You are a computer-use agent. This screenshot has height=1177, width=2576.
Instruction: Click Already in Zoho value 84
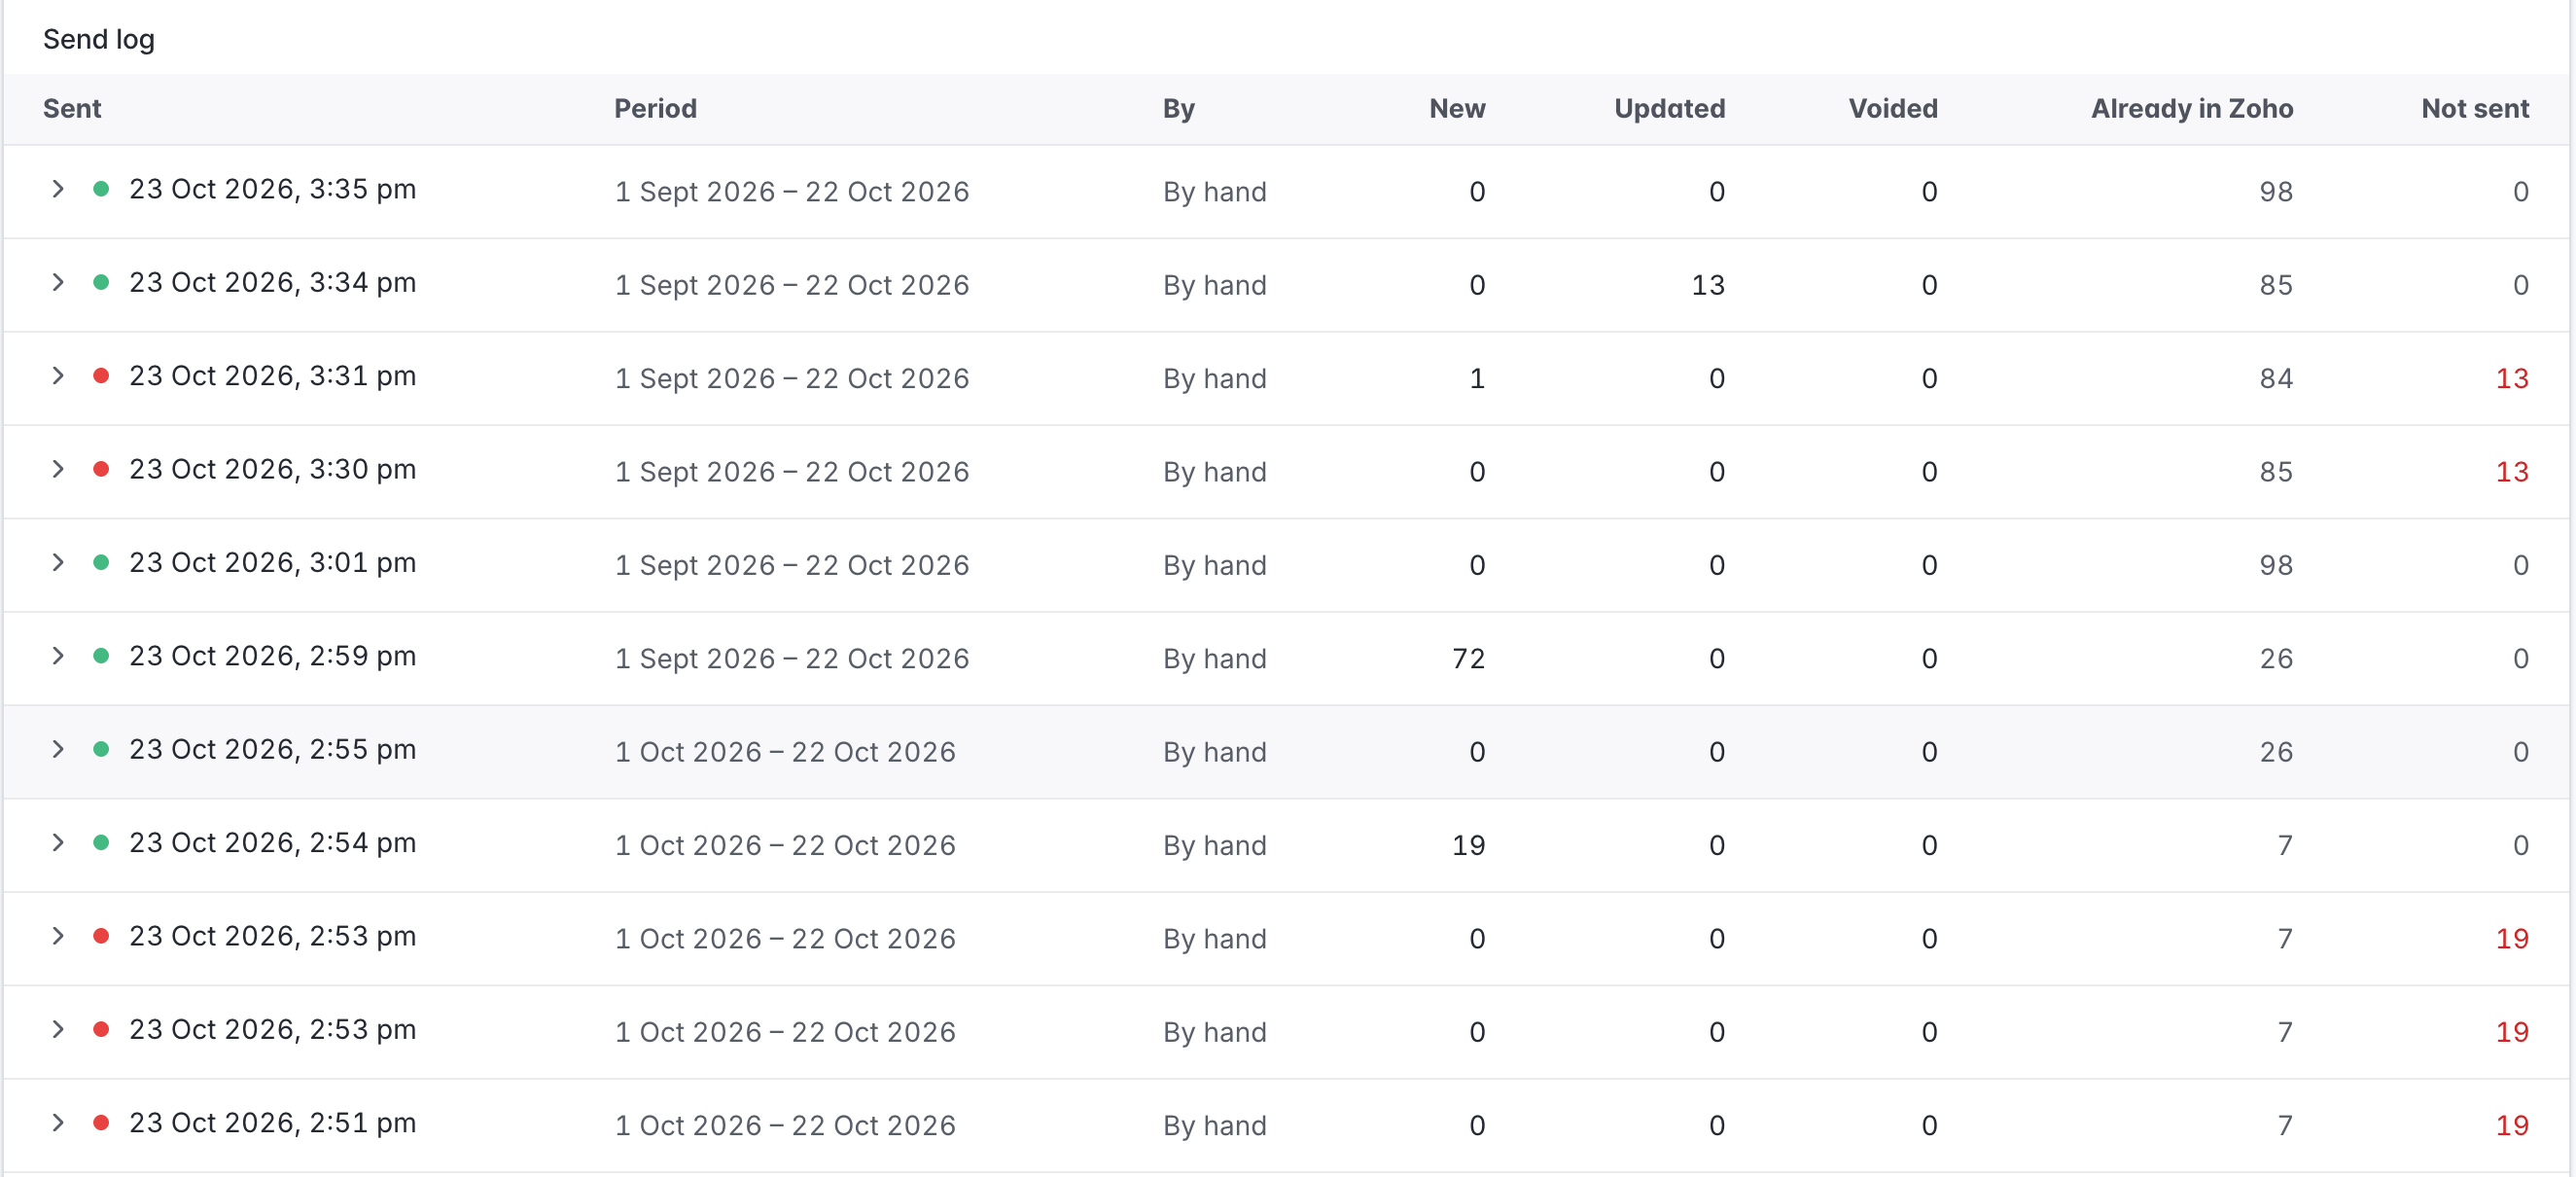pos(2276,378)
